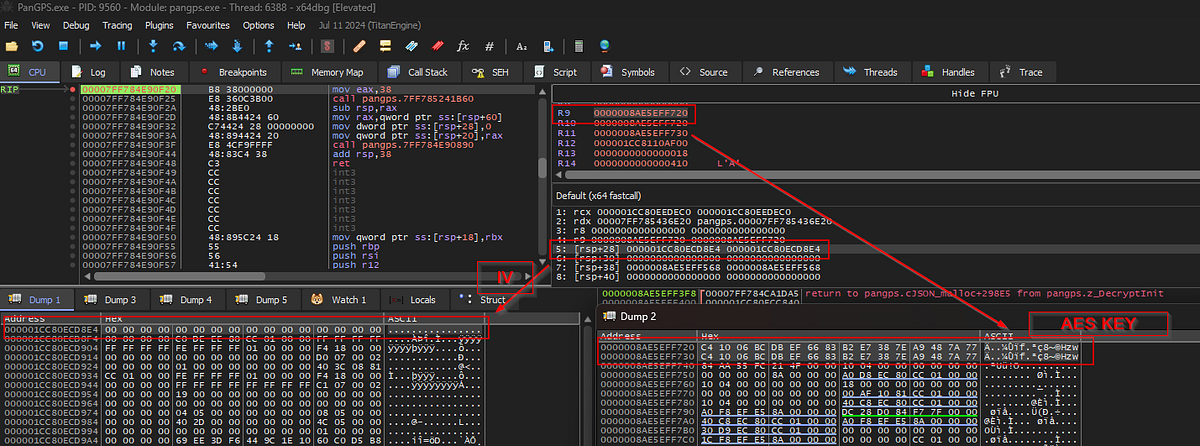Pause execution with the pause icon

pyautogui.click(x=121, y=46)
